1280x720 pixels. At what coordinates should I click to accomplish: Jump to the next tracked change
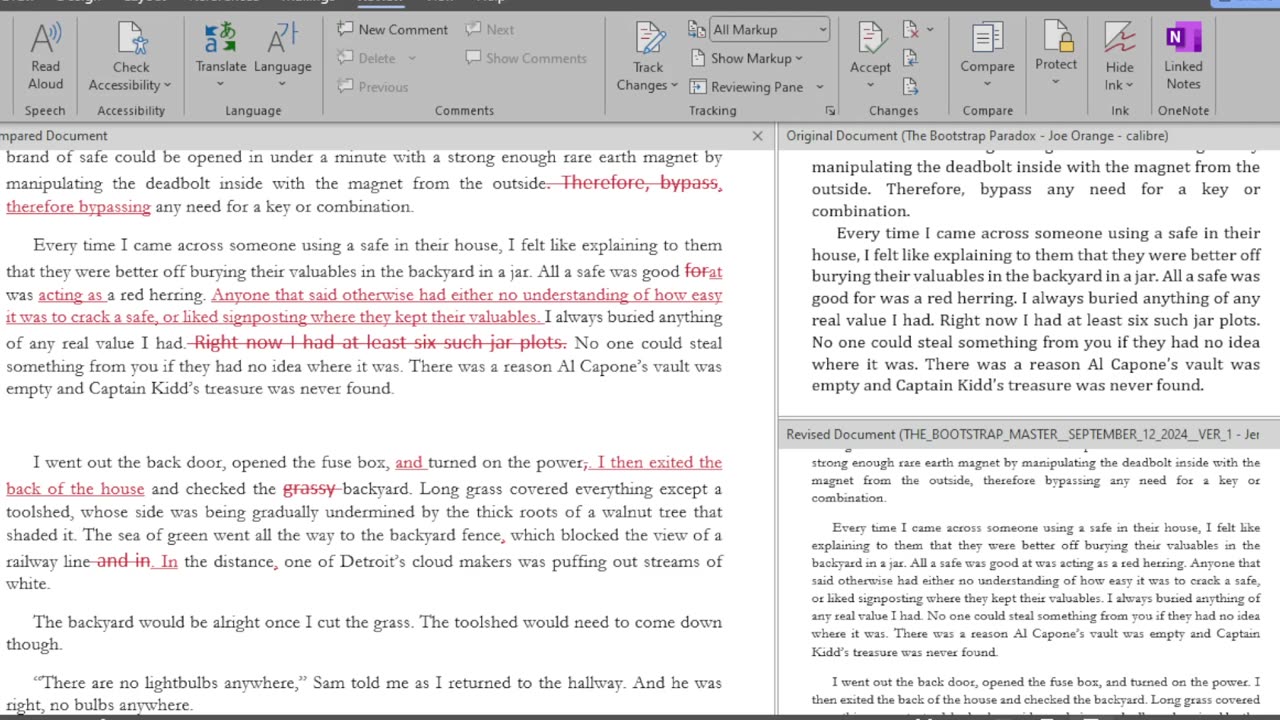click(910, 86)
